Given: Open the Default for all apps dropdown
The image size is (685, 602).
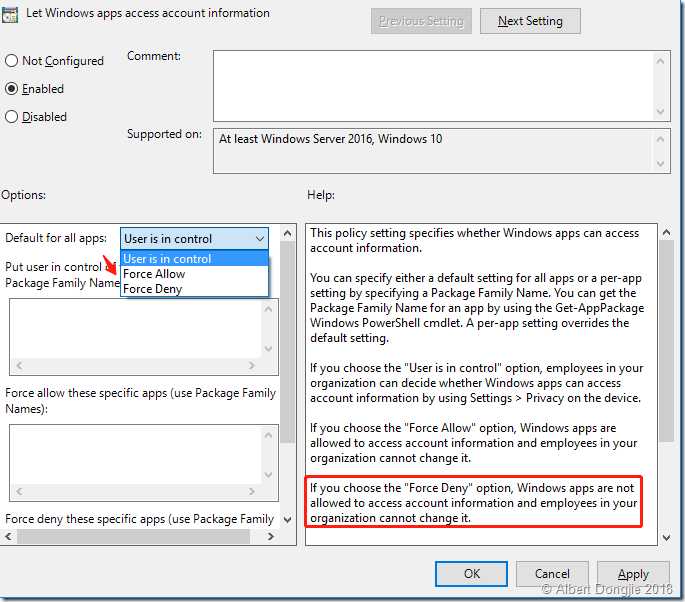Looking at the screenshot, I should tap(194, 239).
